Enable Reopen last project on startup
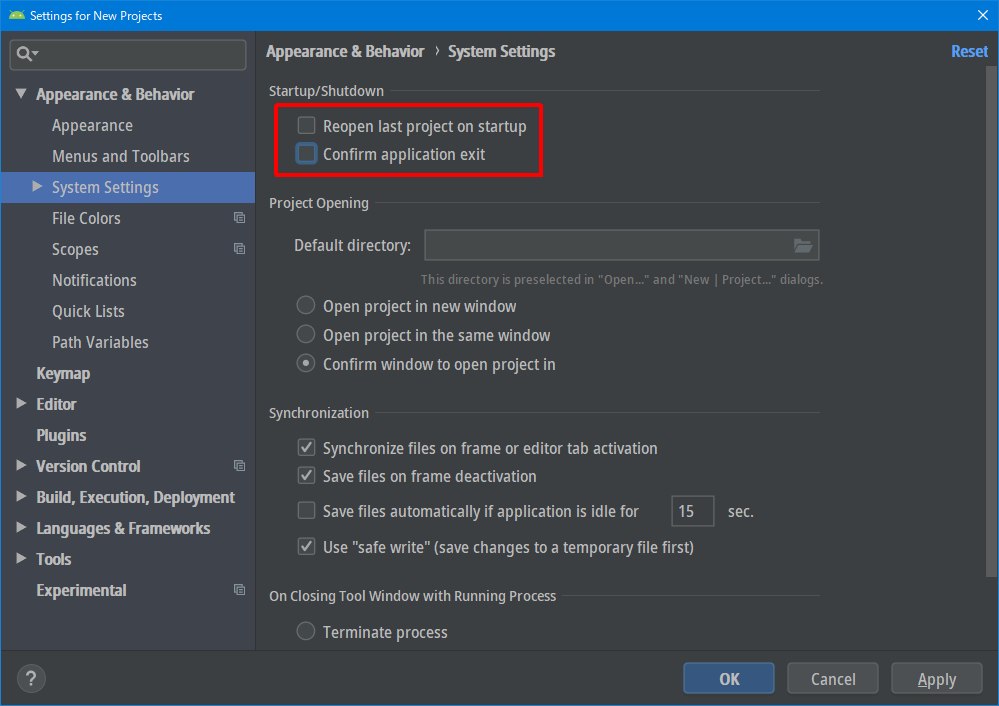Screen dimensions: 999x706 click(x=306, y=125)
